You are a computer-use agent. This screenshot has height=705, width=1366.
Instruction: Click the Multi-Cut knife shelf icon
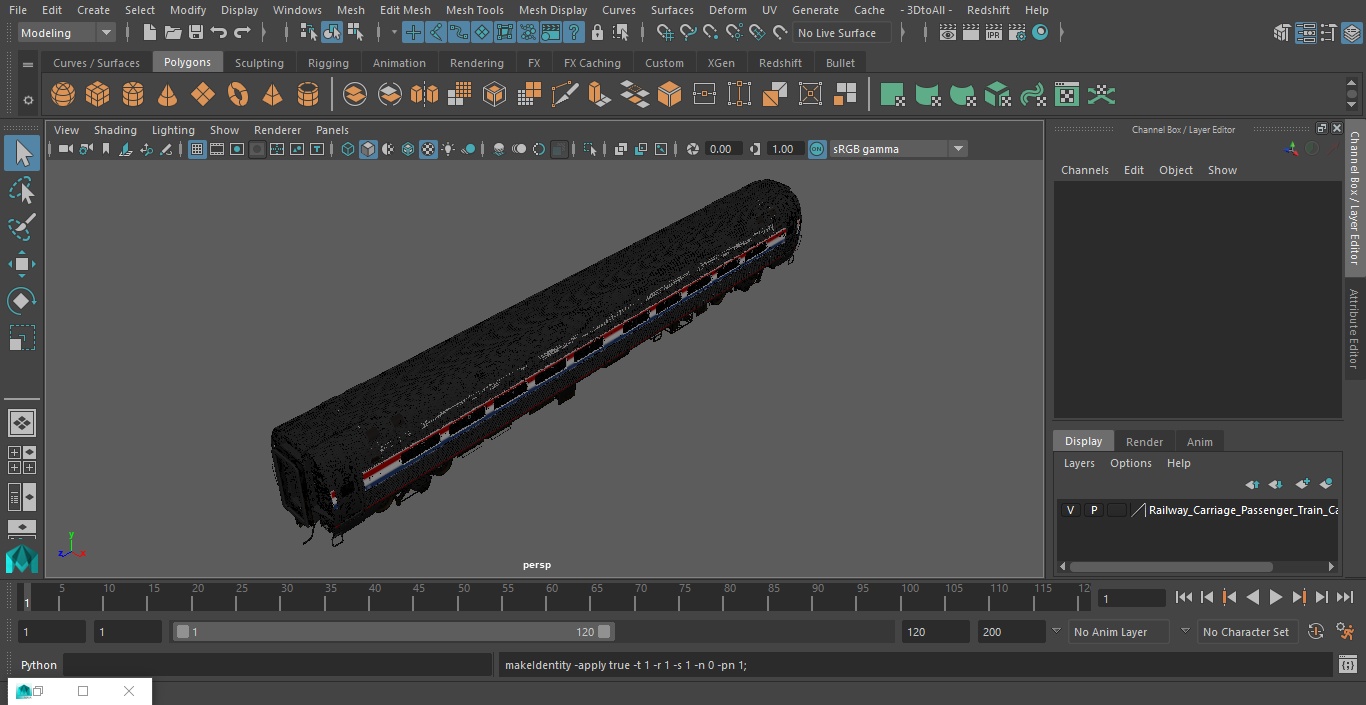click(565, 95)
